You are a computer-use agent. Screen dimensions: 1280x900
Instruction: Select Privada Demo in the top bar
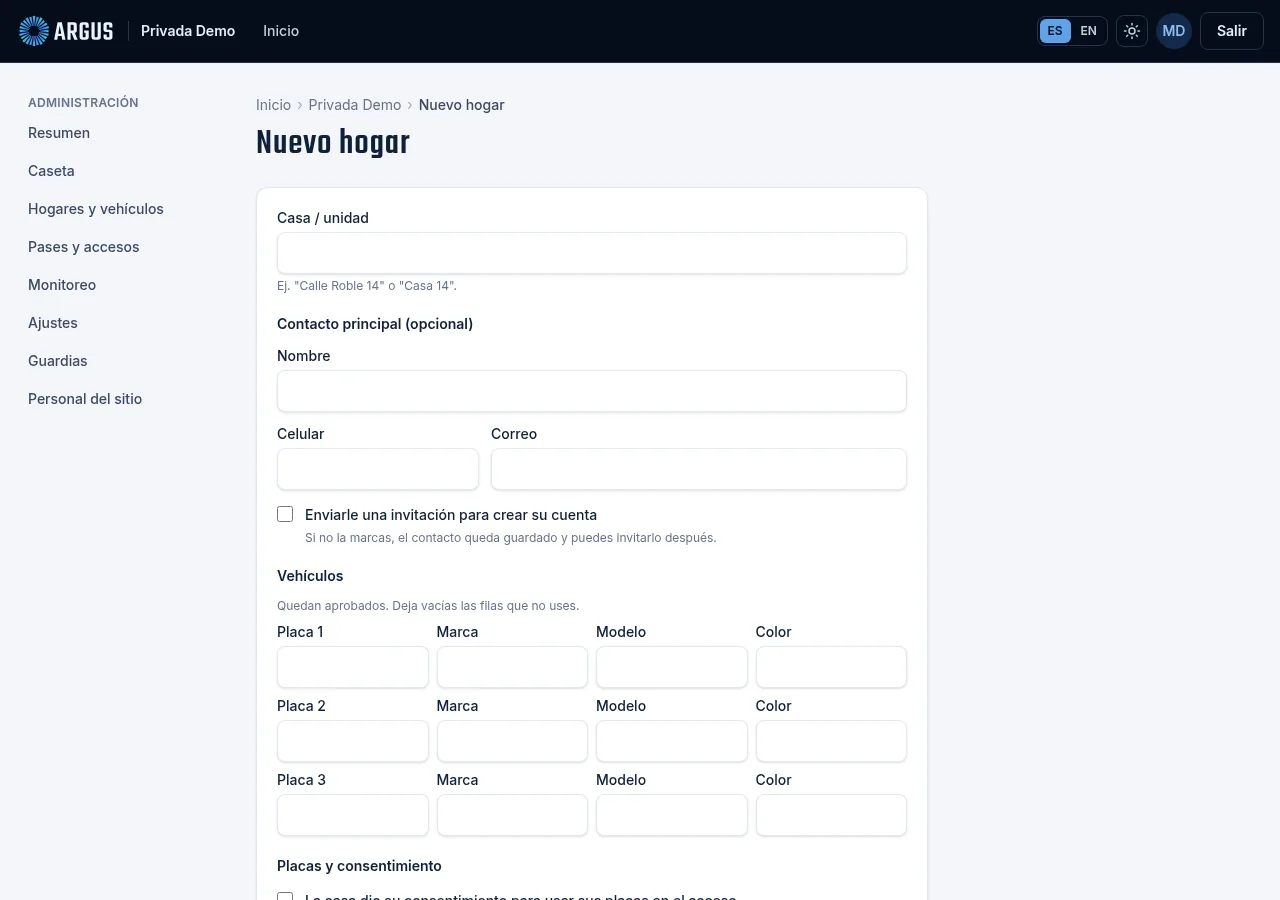(x=188, y=31)
